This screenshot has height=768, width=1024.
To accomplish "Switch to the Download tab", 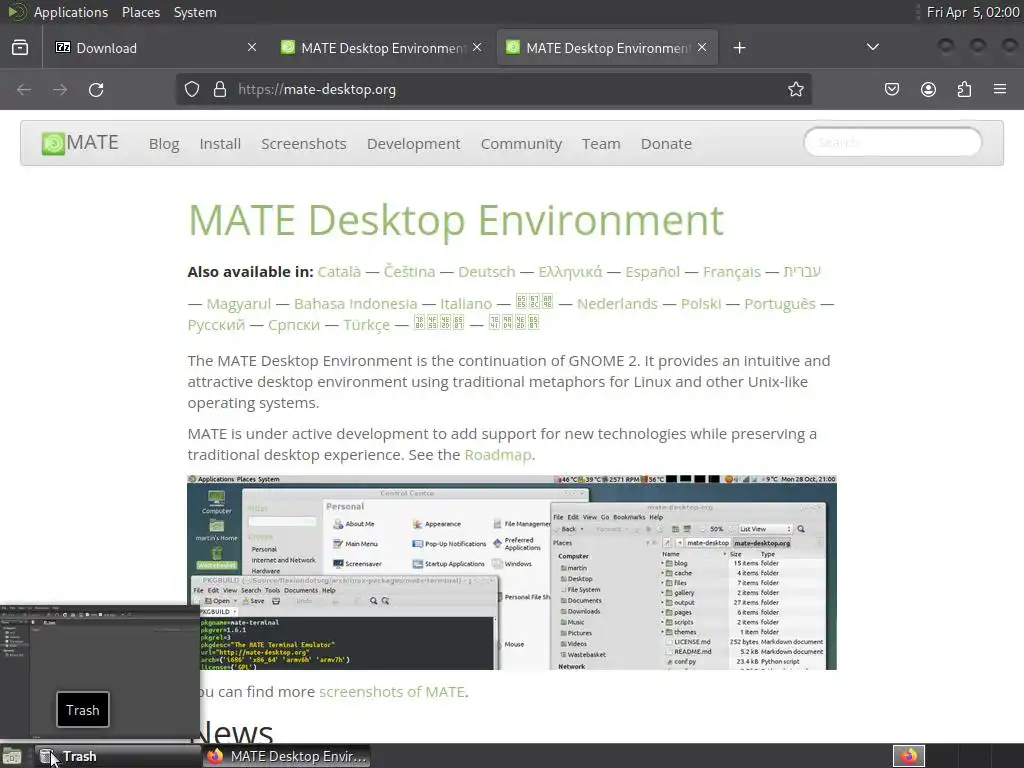I will tap(154, 48).
